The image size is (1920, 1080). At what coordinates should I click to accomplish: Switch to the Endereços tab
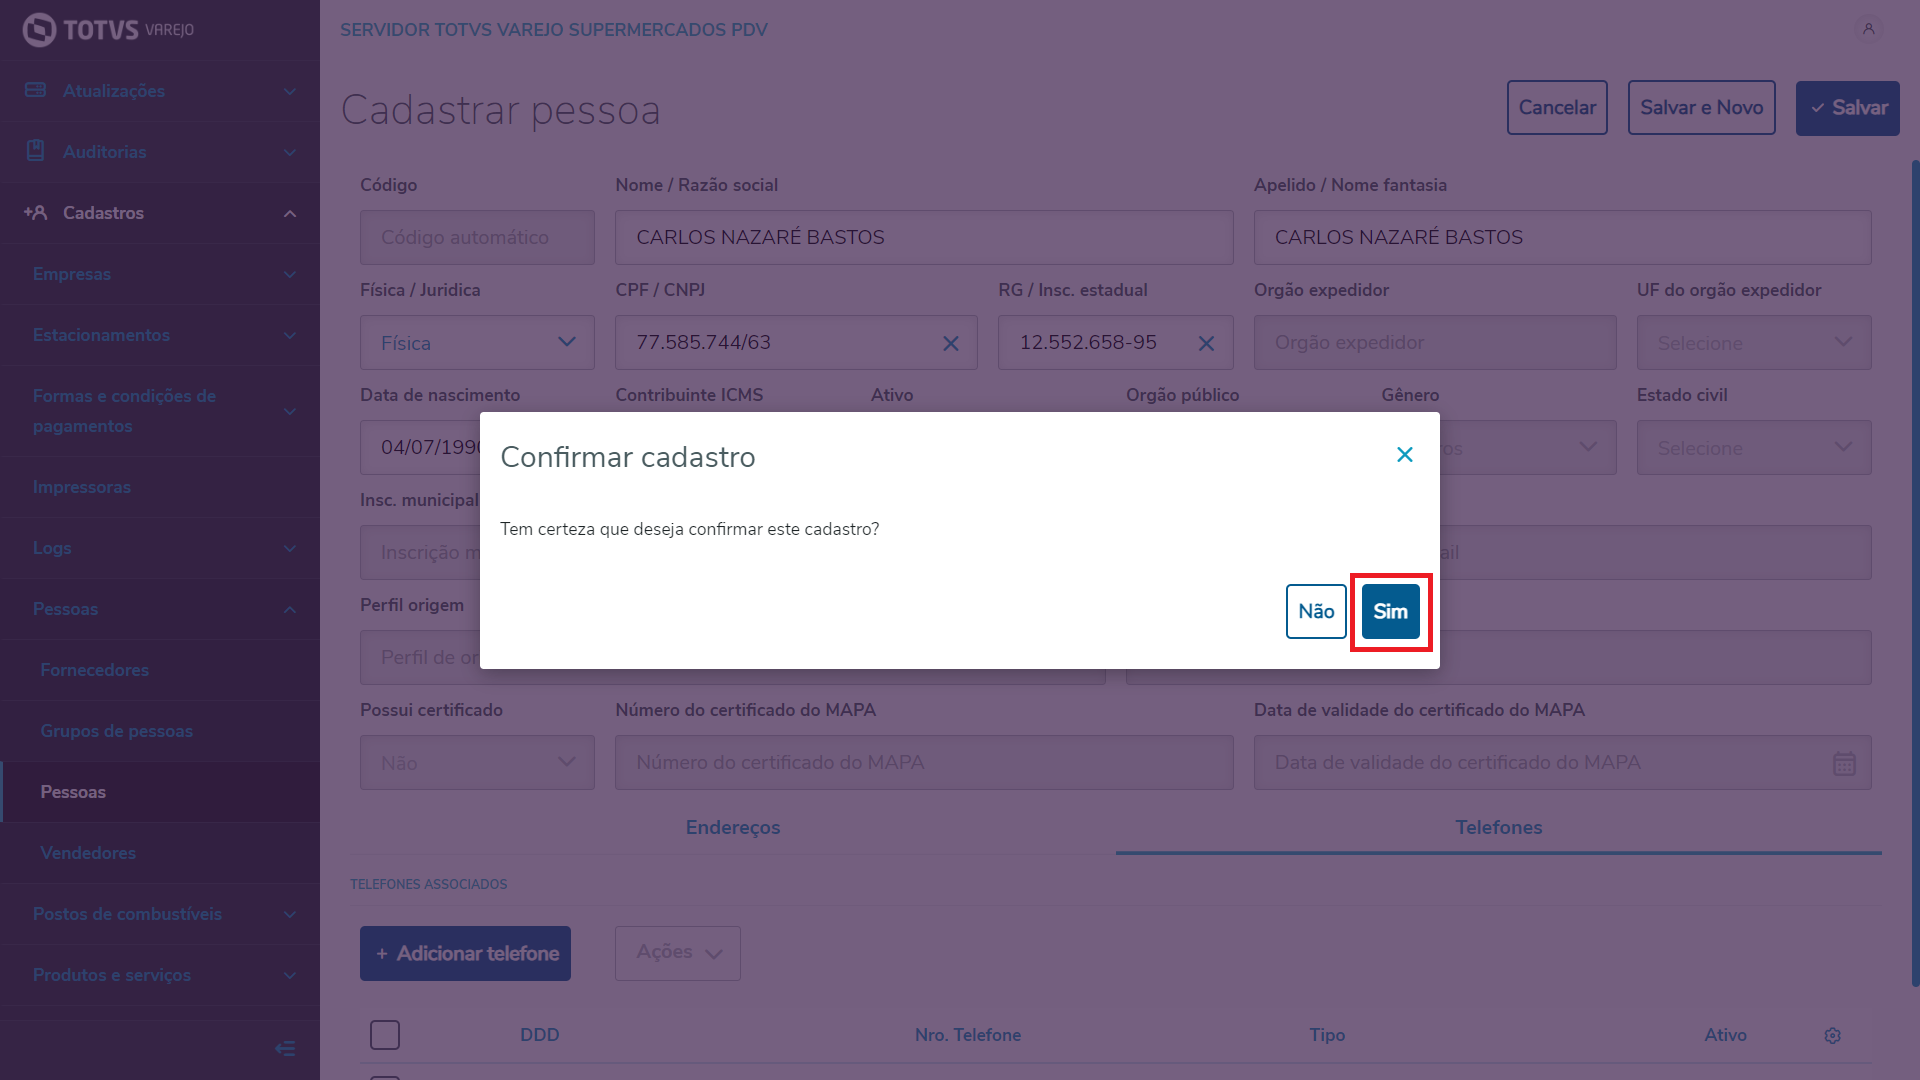coord(733,827)
